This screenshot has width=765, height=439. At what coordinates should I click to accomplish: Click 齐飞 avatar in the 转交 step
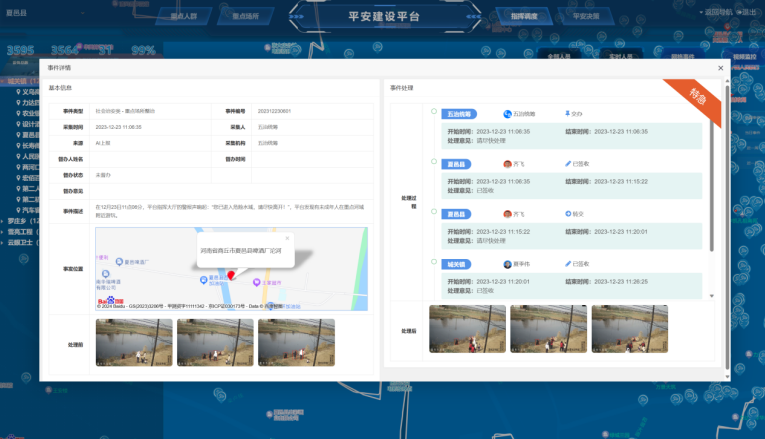pyautogui.click(x=507, y=214)
